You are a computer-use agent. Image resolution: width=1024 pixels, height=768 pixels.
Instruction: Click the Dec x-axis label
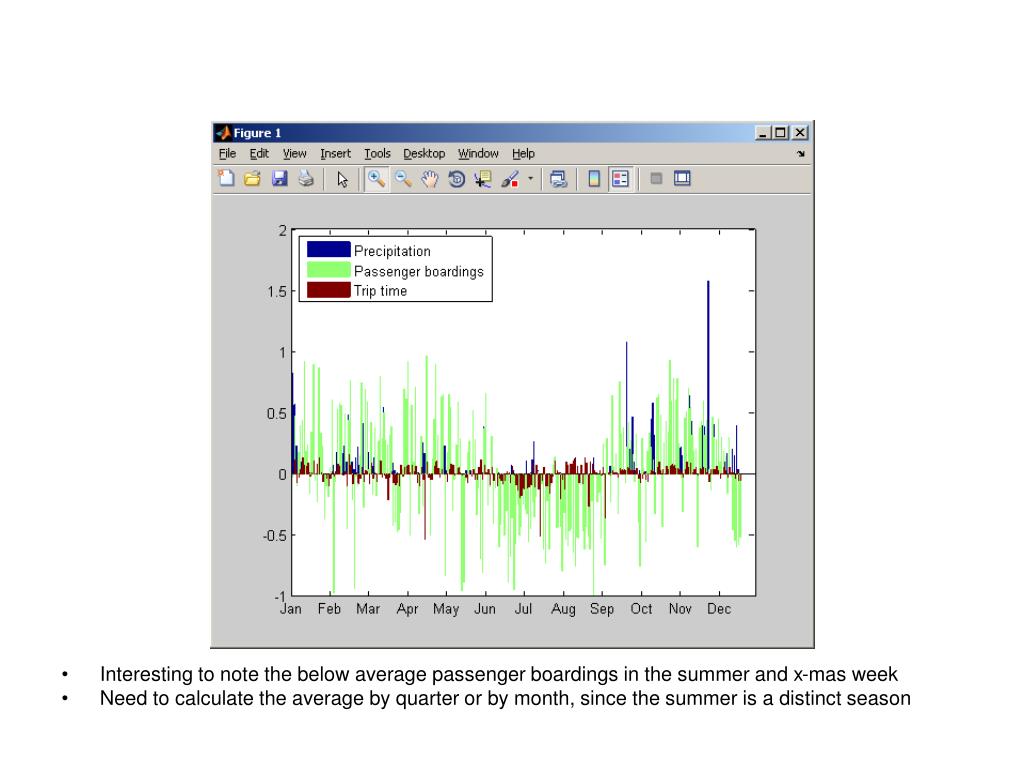click(x=719, y=609)
